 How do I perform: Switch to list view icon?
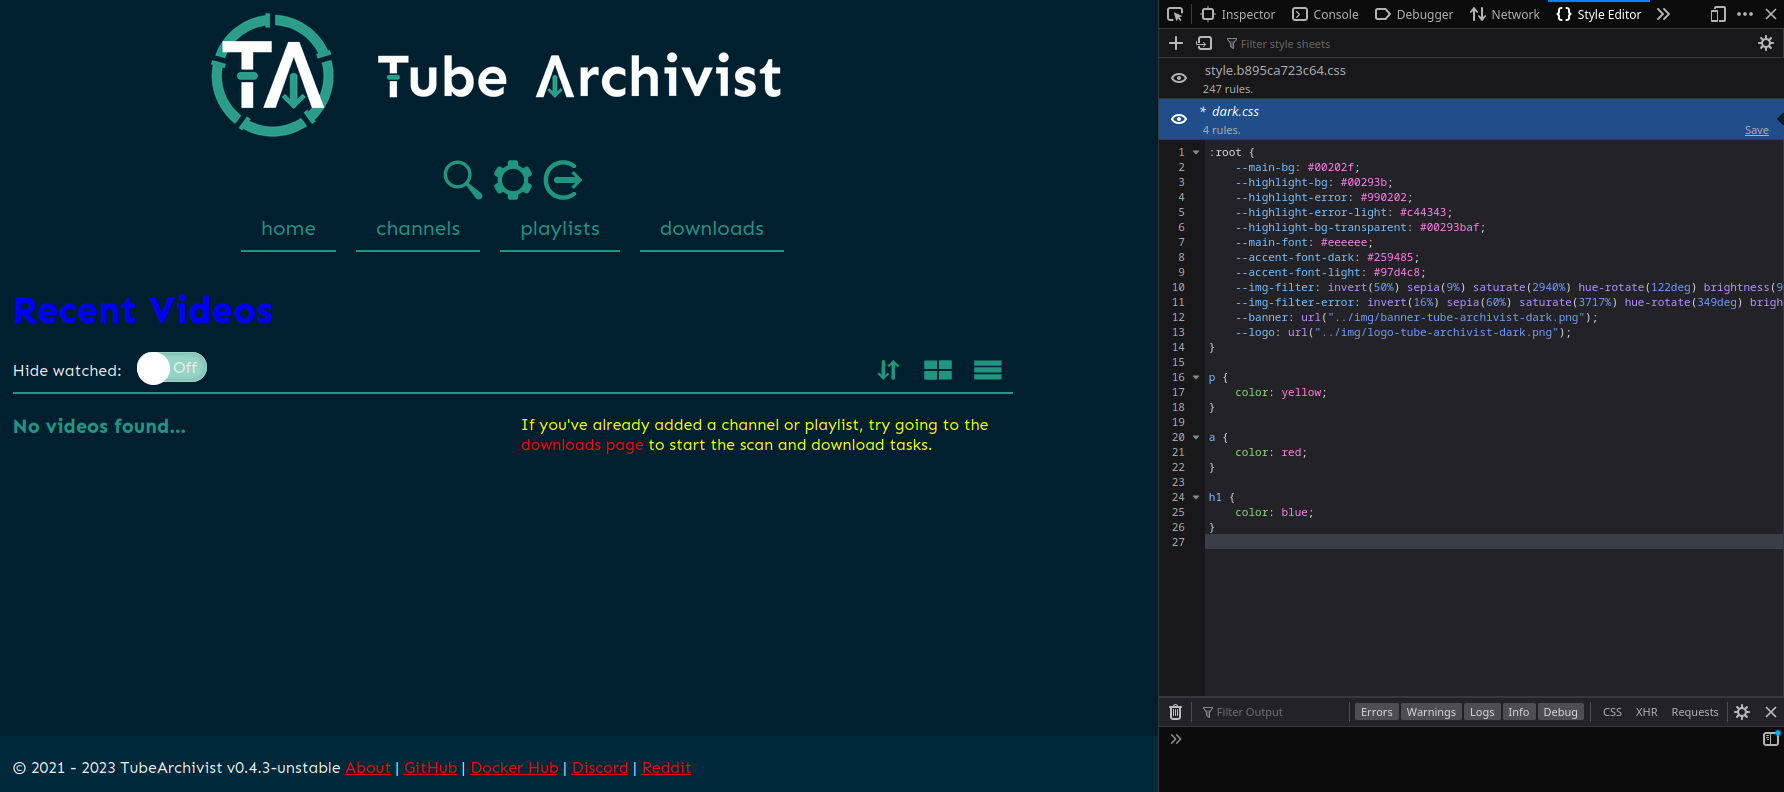click(x=988, y=370)
